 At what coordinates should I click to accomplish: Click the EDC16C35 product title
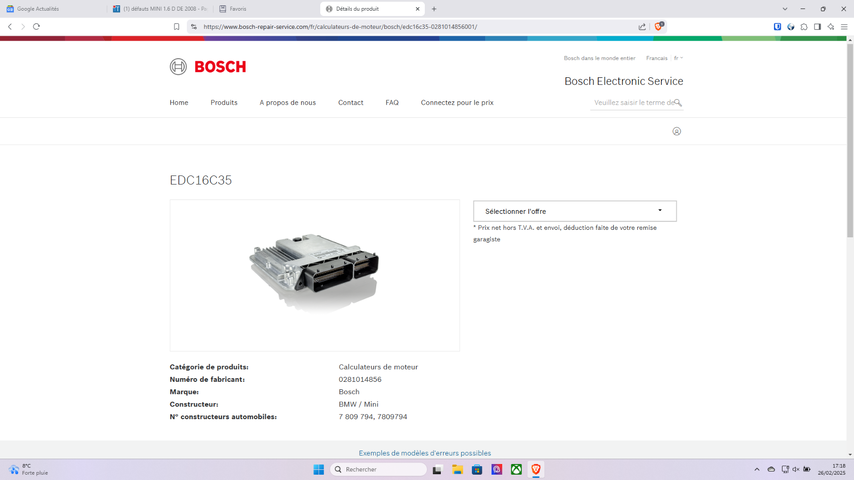(x=200, y=180)
